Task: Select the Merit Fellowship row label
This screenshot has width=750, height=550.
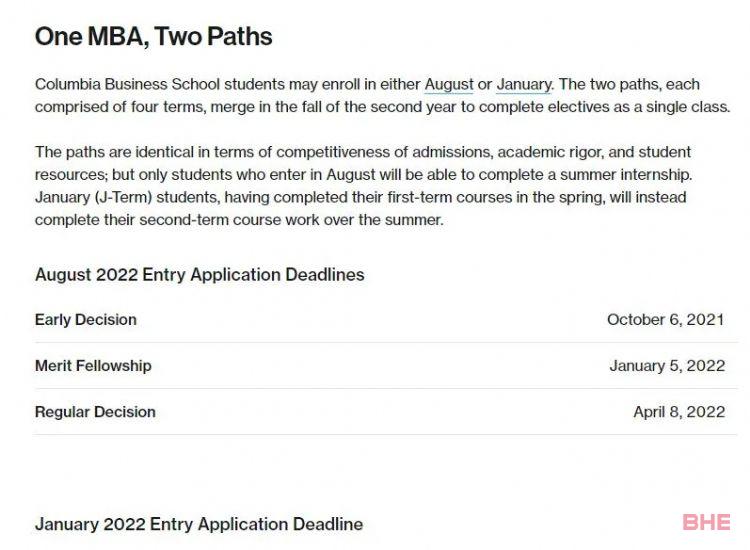Action: [x=93, y=366]
